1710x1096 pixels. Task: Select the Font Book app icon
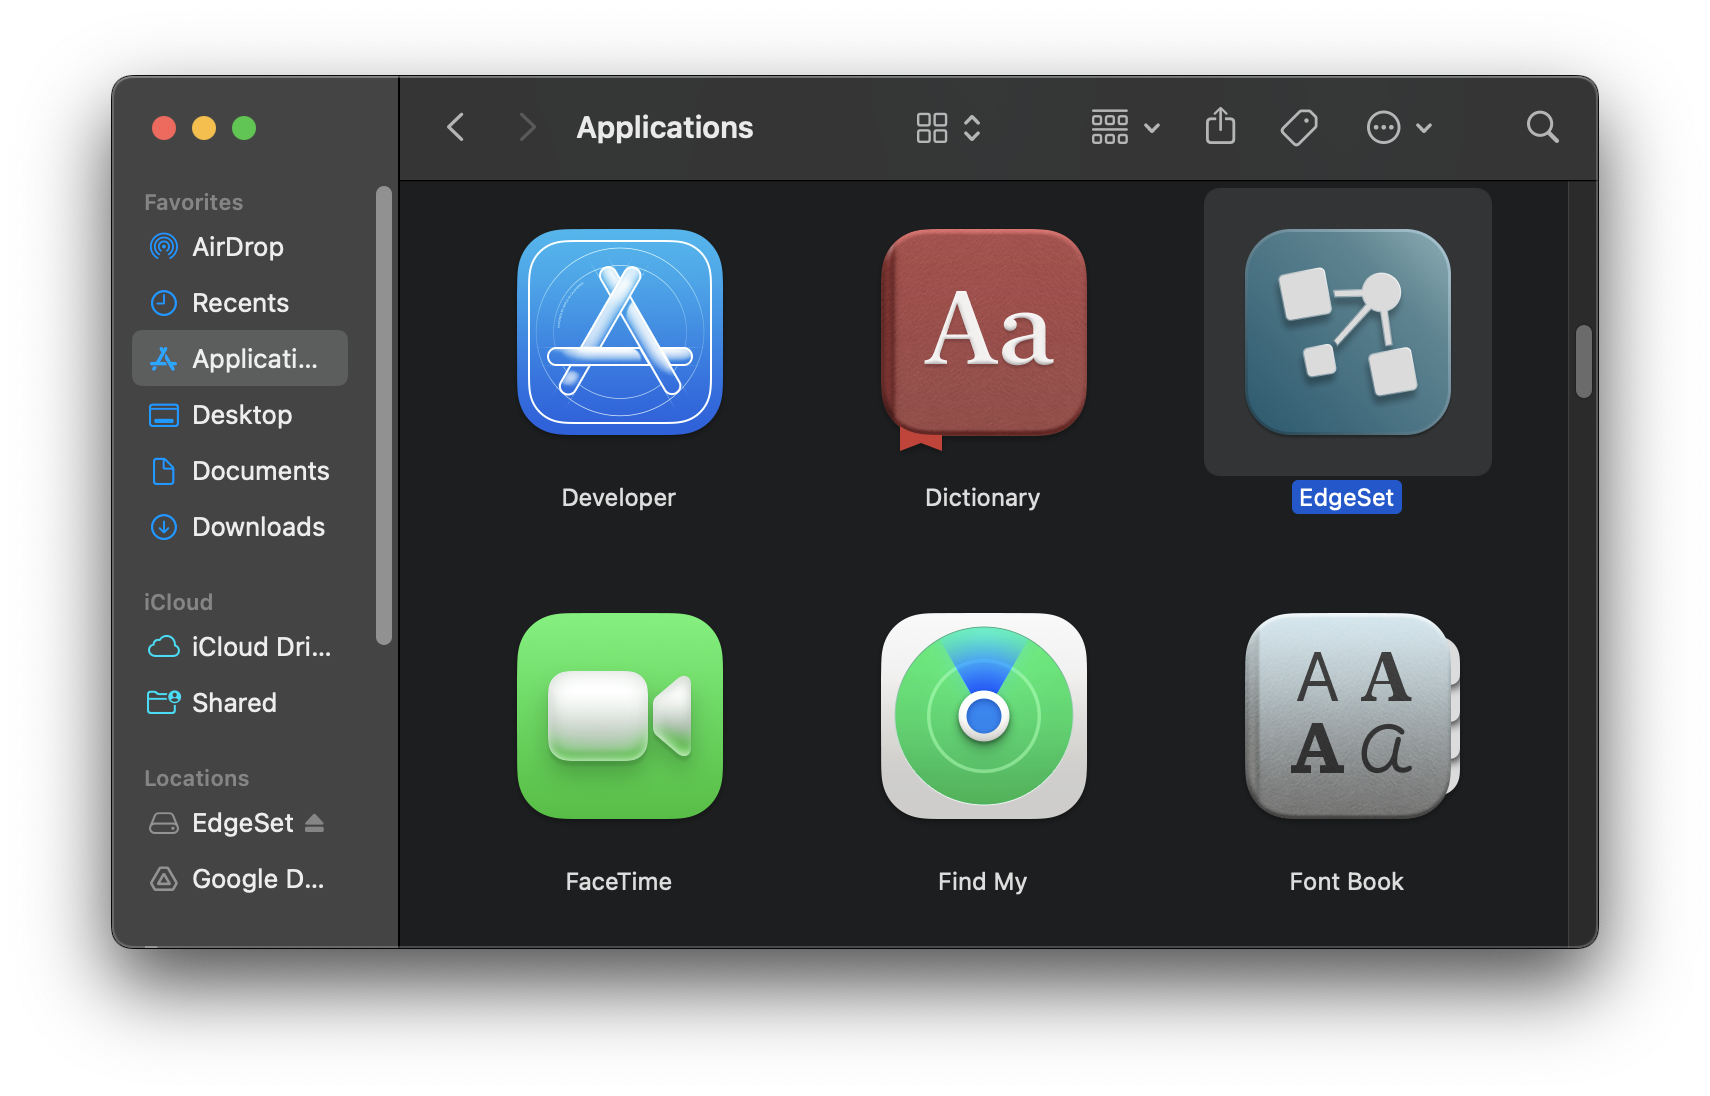(x=1351, y=716)
